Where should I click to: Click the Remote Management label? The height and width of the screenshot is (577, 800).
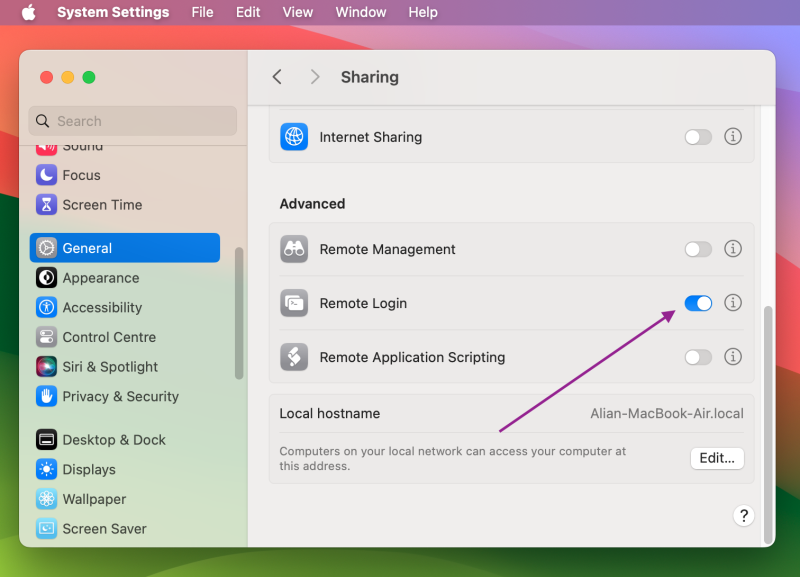pyautogui.click(x=387, y=249)
